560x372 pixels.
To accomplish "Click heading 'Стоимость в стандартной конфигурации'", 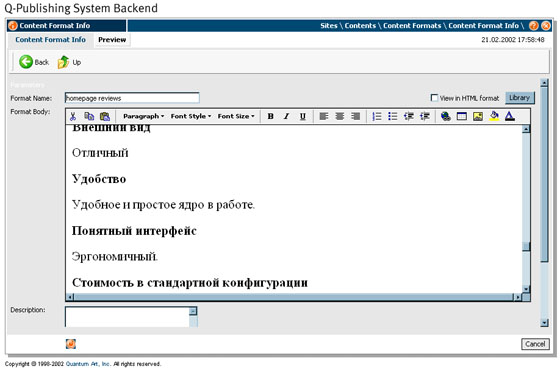I will [x=190, y=282].
